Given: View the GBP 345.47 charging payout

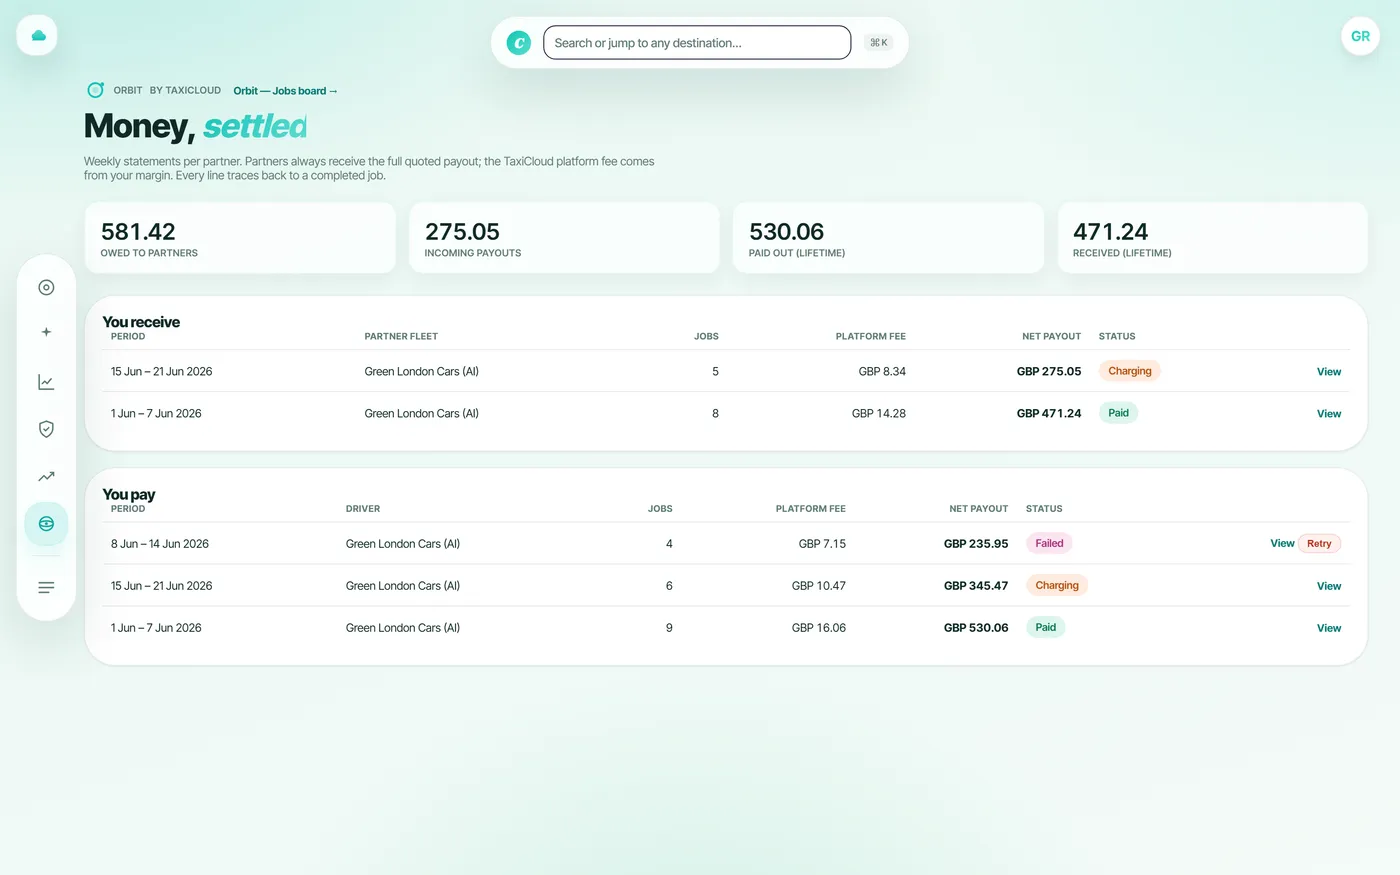Looking at the screenshot, I should pyautogui.click(x=1328, y=586).
